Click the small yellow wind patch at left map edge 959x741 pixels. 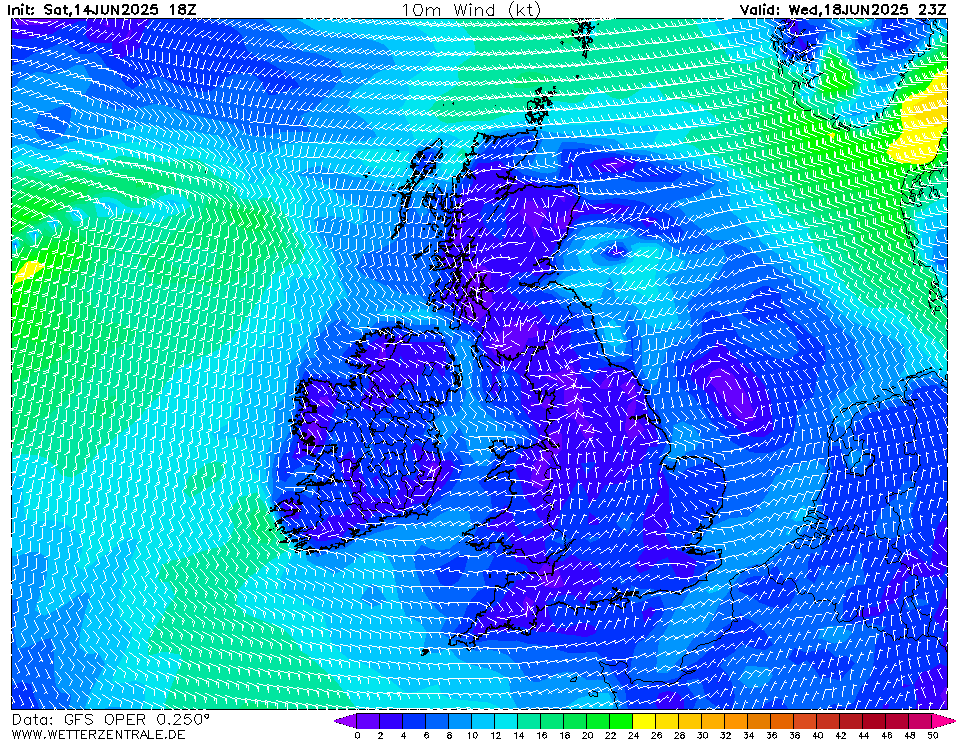point(26,270)
